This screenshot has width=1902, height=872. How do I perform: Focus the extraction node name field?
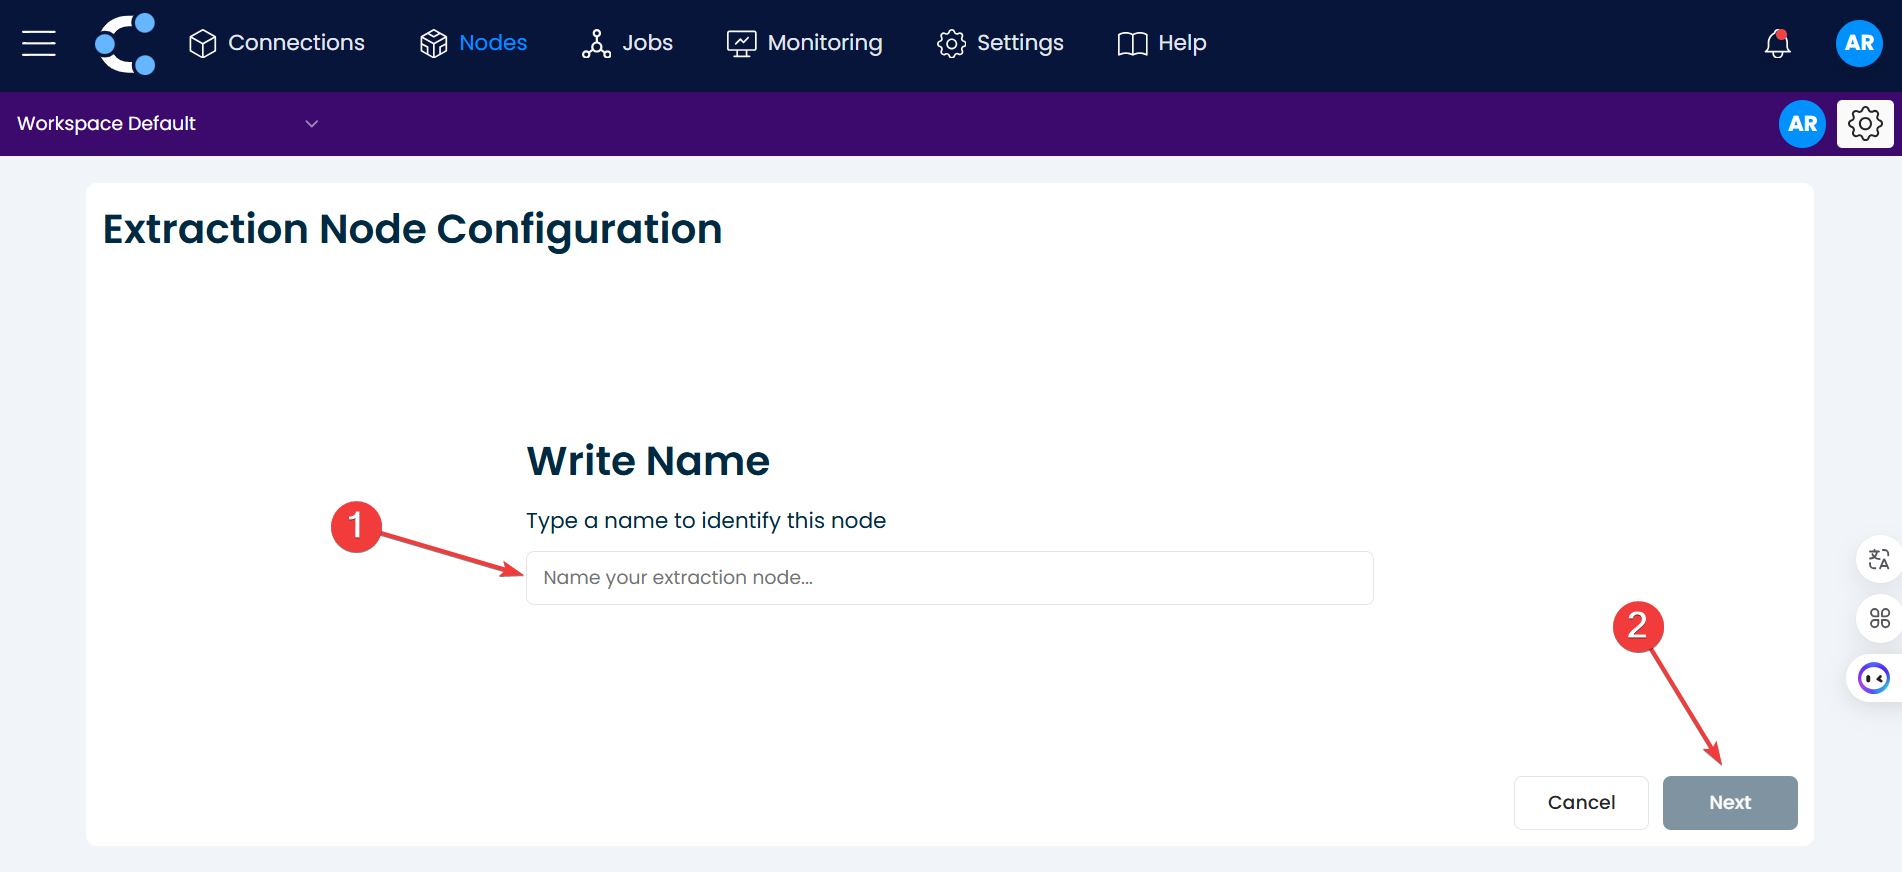pos(949,578)
